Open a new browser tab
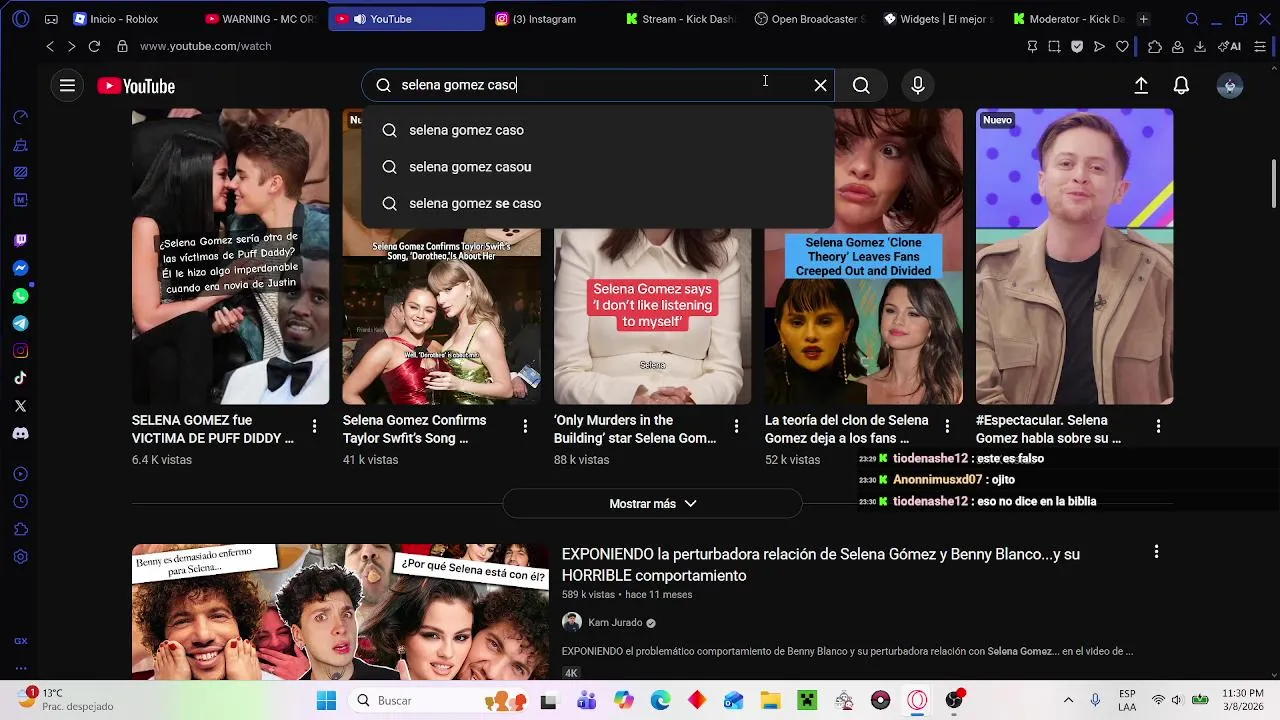The image size is (1280, 720). tap(1143, 19)
